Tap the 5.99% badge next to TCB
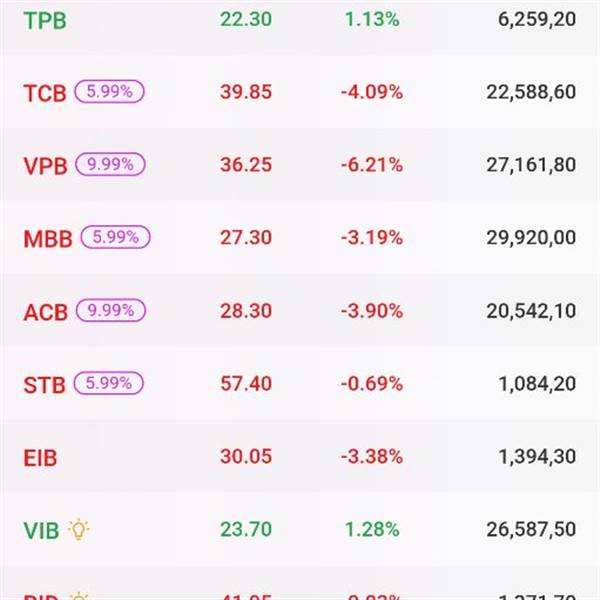Viewport: 600px width, 600px height. (x=109, y=92)
